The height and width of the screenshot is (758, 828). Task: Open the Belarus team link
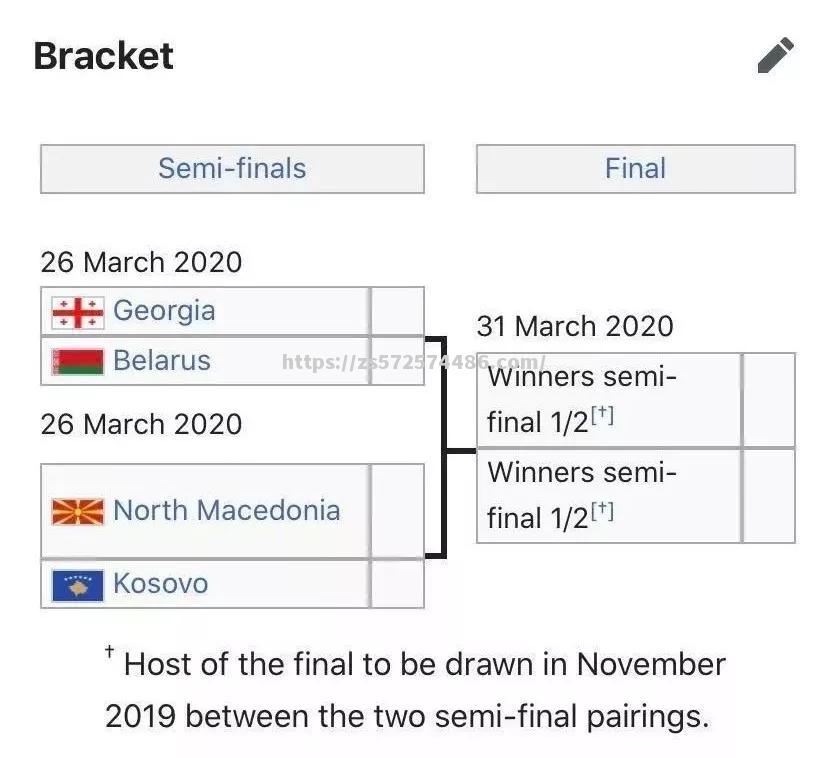[x=162, y=360]
